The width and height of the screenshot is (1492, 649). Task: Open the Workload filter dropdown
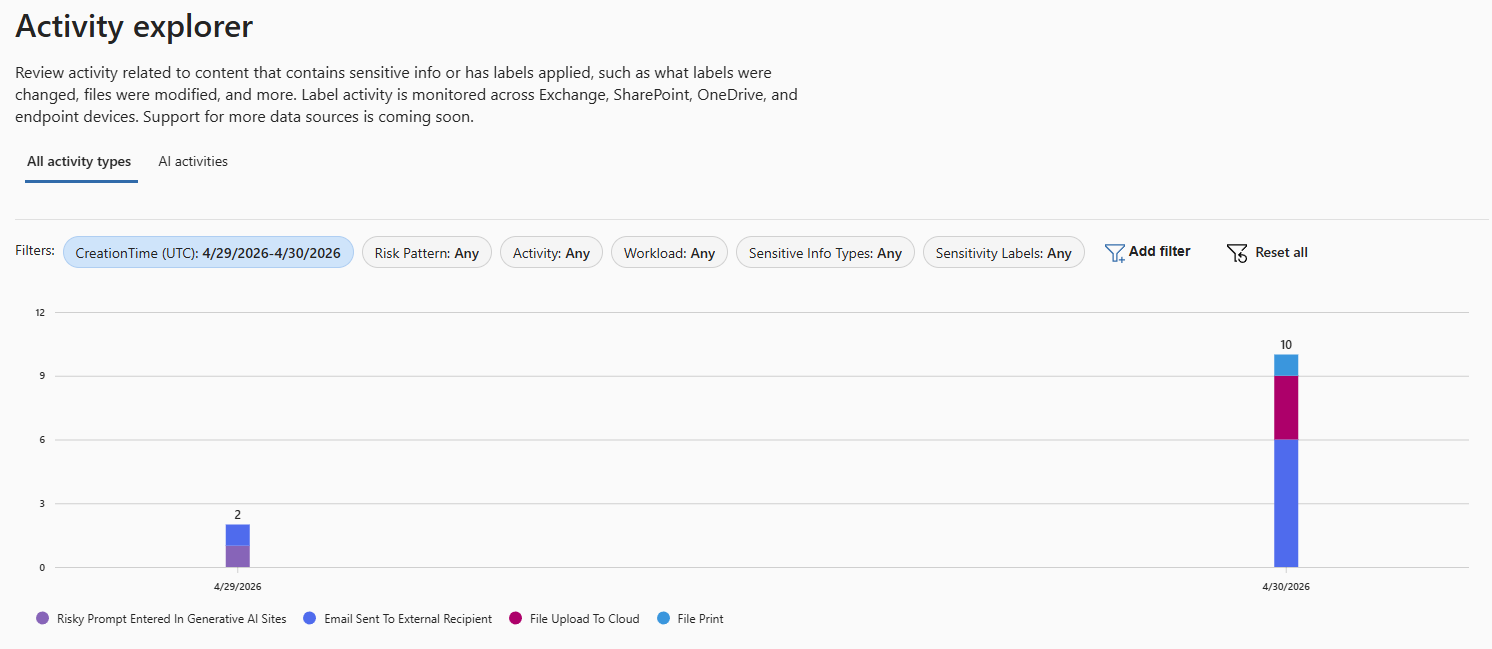(x=669, y=253)
